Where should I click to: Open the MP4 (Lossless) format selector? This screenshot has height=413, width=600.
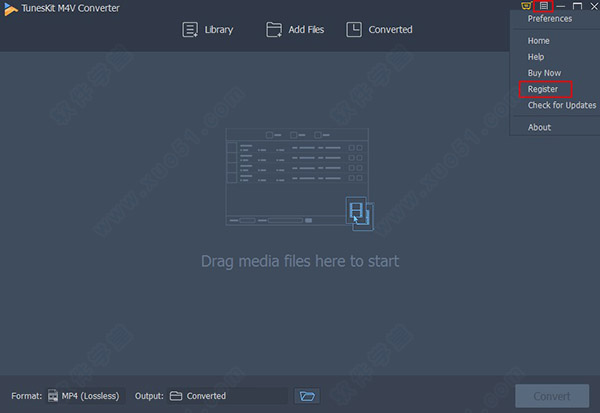90,396
